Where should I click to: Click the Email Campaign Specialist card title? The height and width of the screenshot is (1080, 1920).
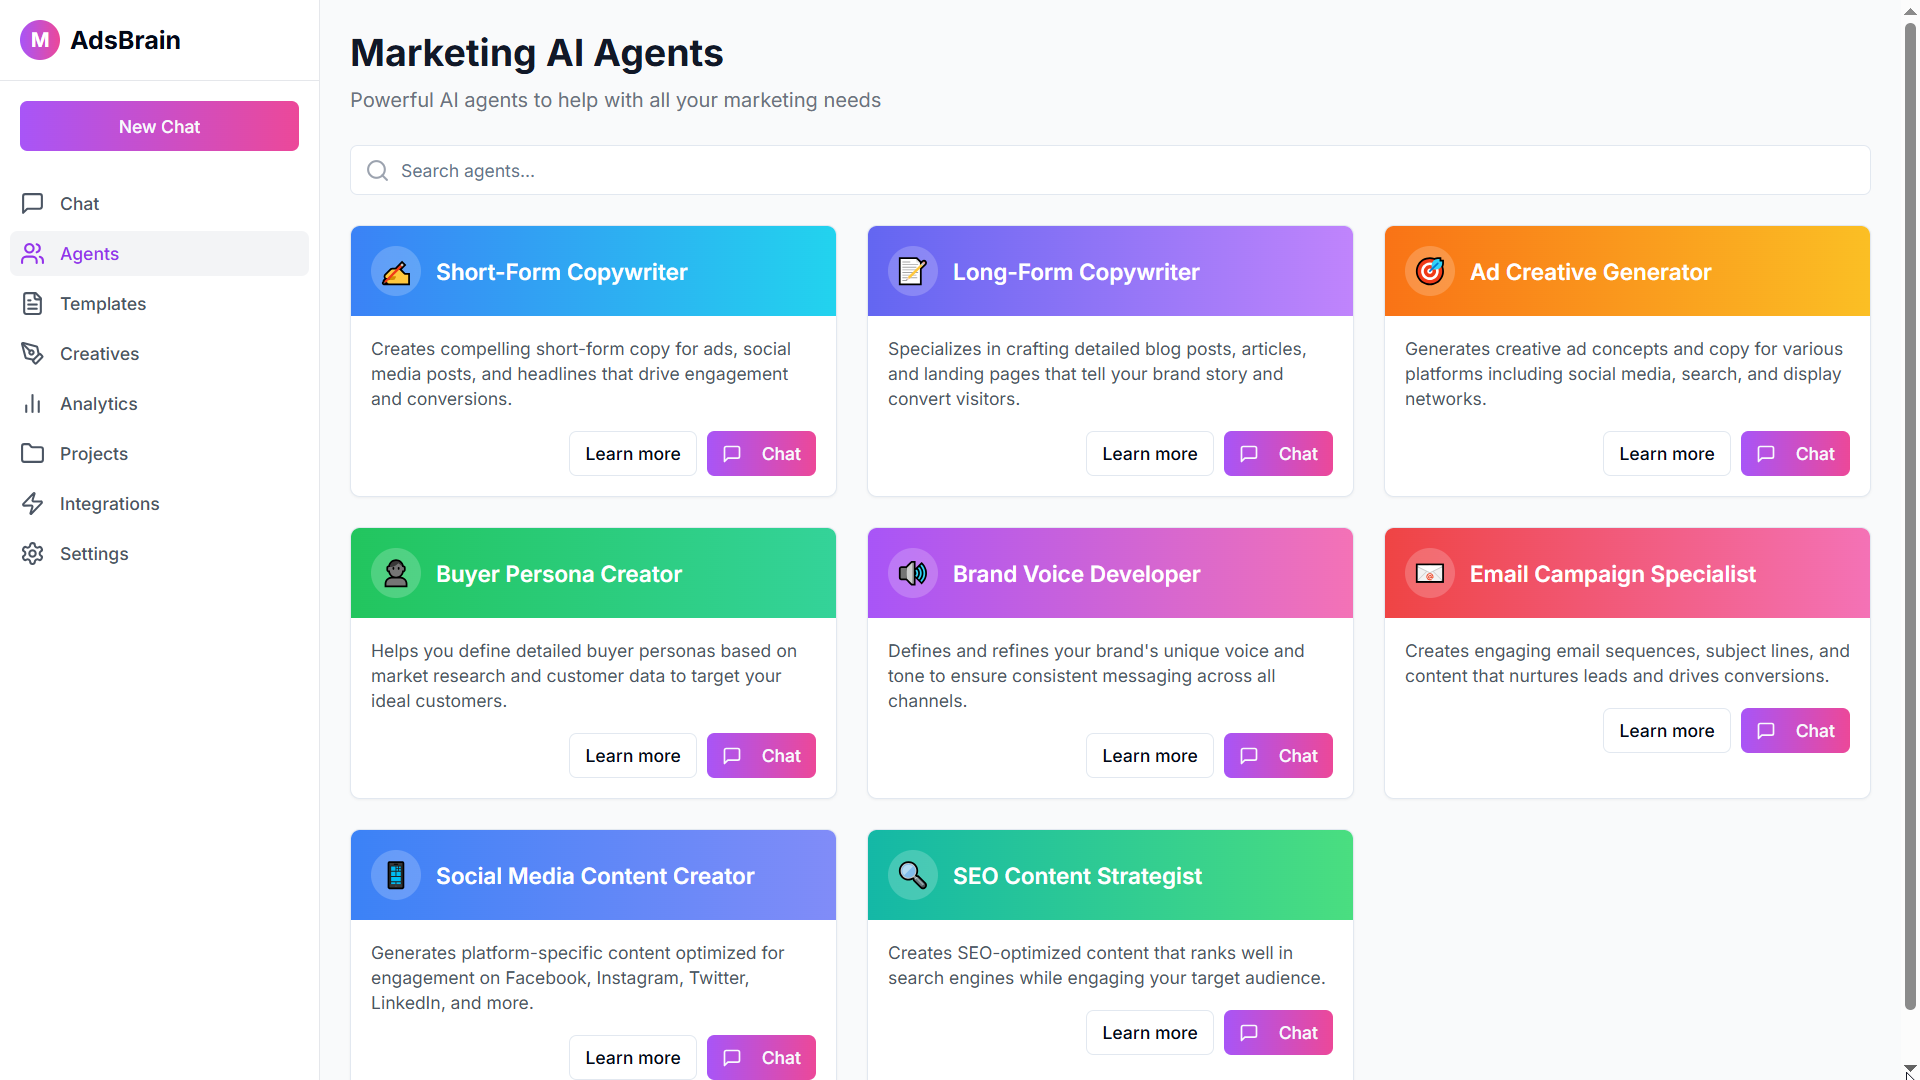1612,574
